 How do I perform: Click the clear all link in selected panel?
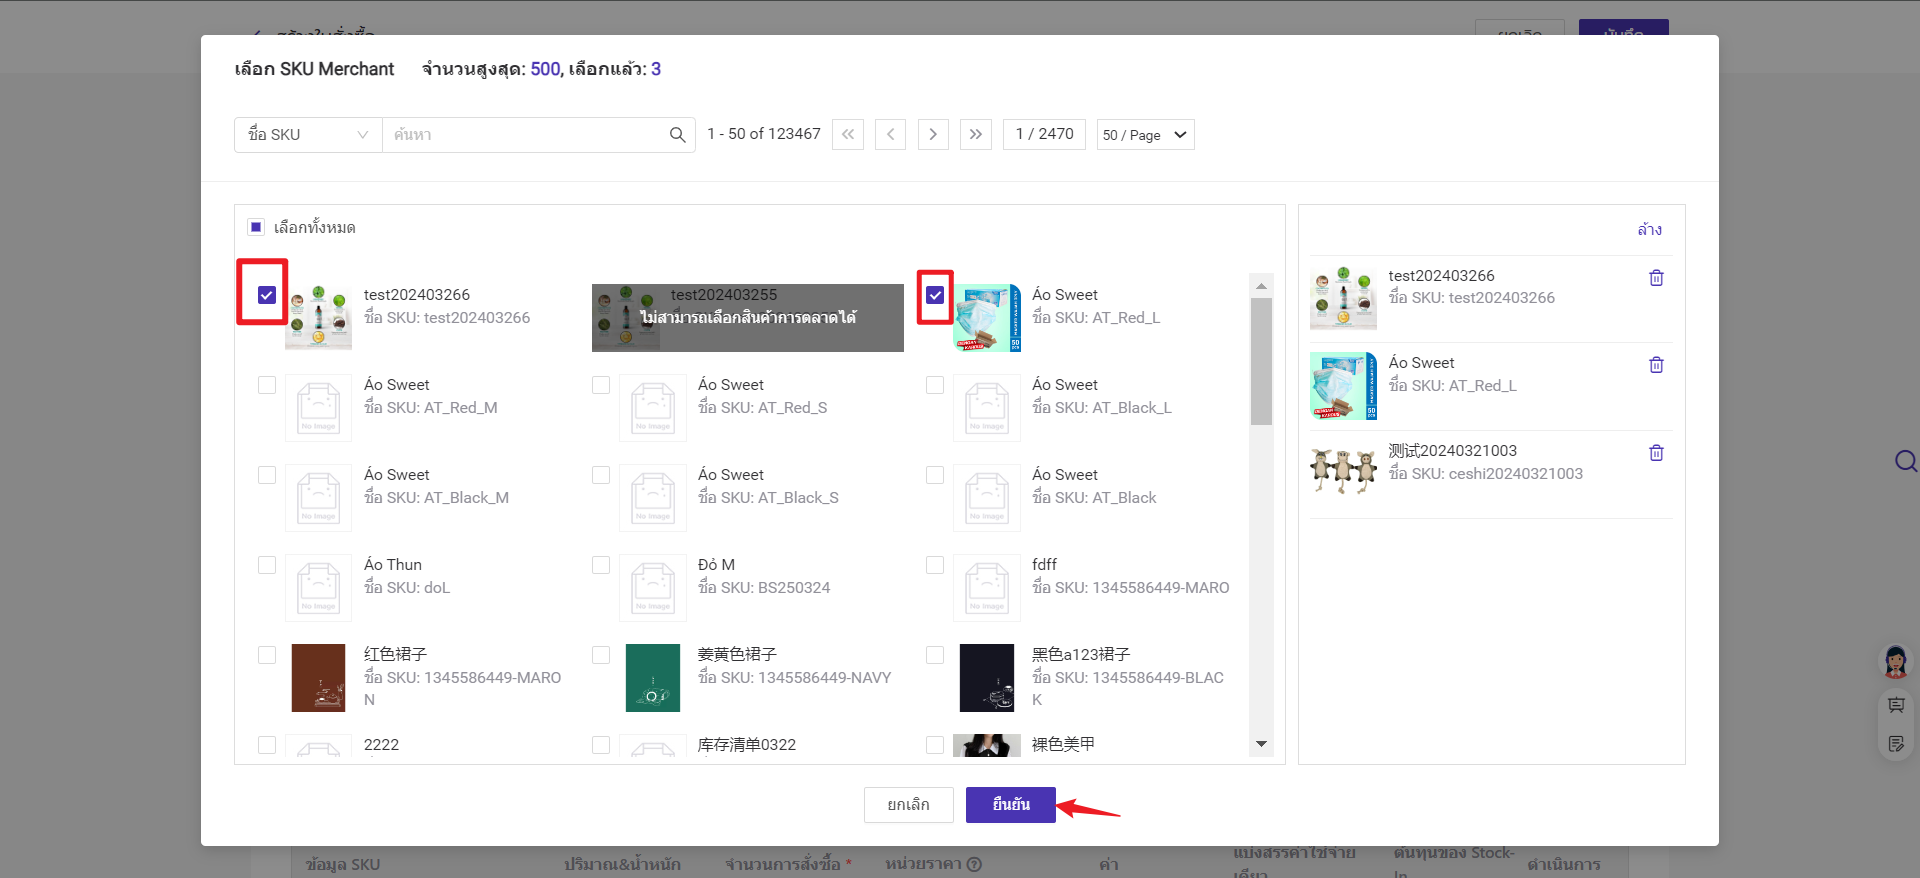(1650, 229)
